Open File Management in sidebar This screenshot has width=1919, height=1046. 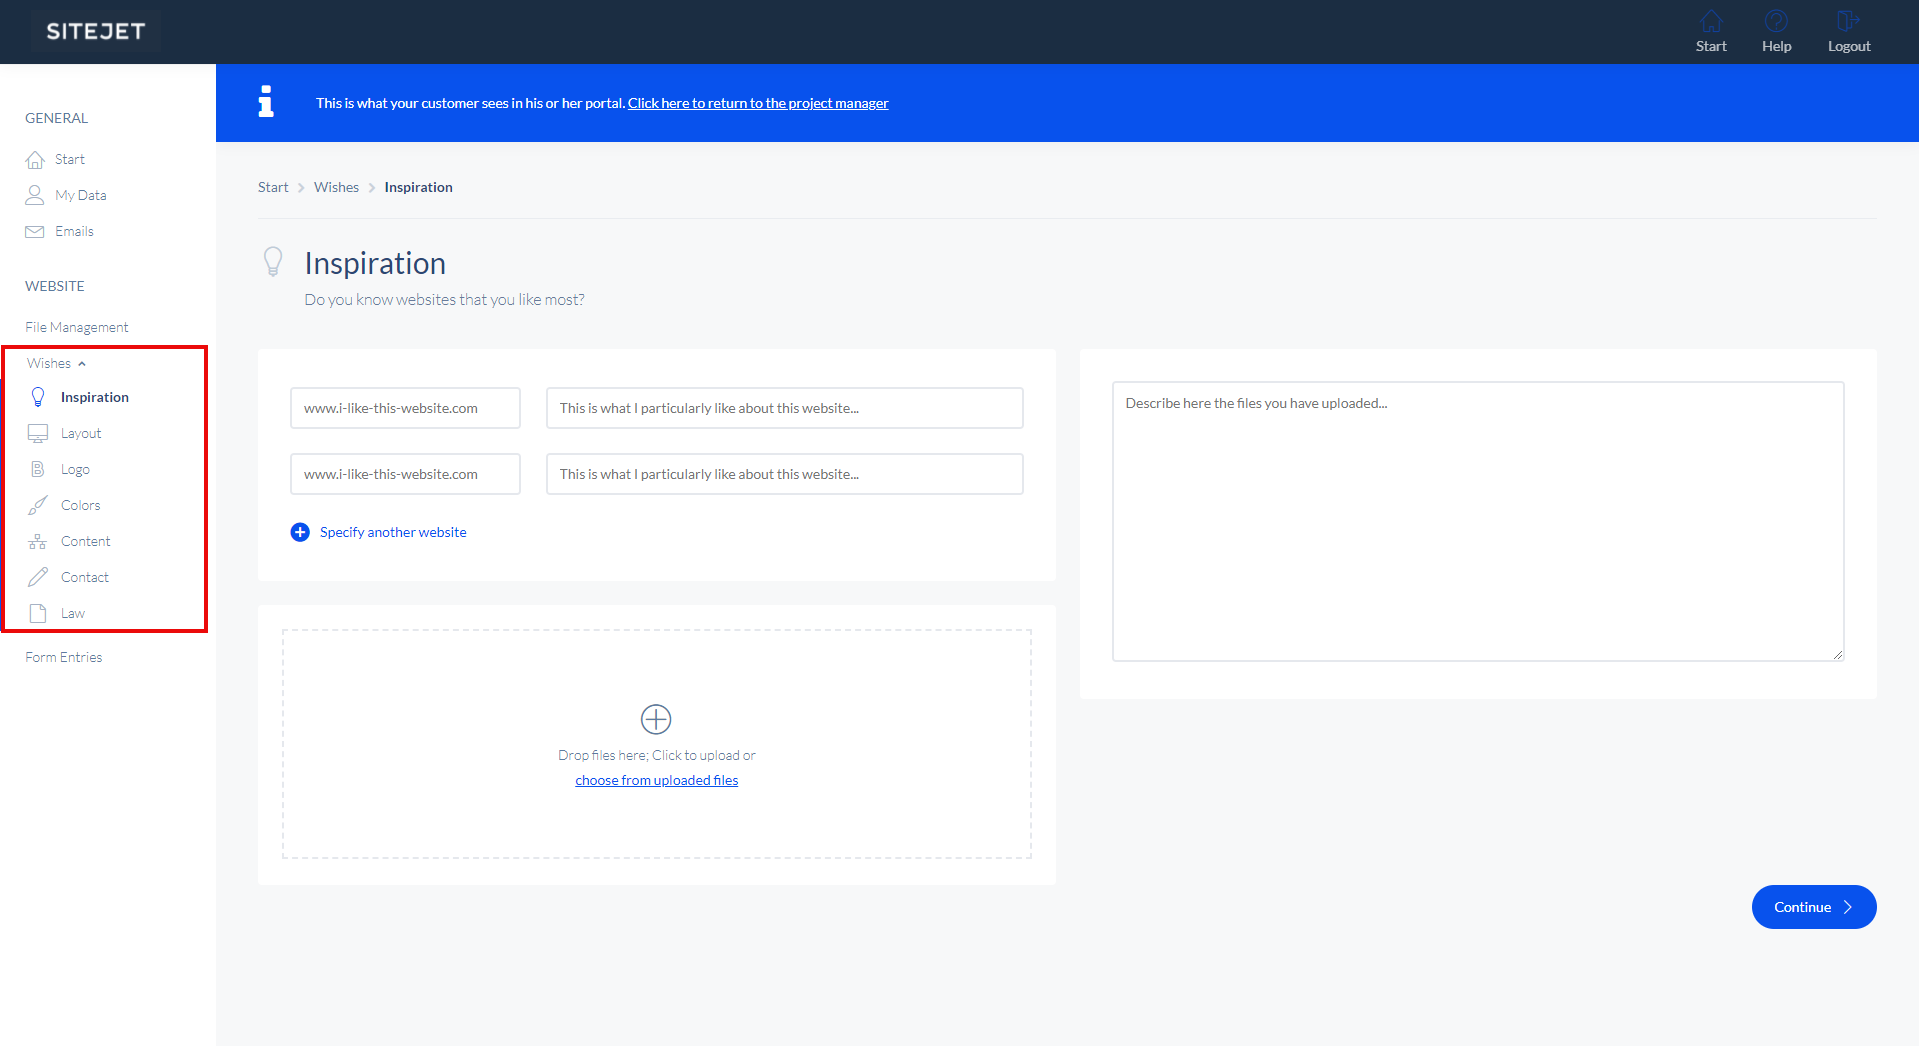[x=77, y=327]
